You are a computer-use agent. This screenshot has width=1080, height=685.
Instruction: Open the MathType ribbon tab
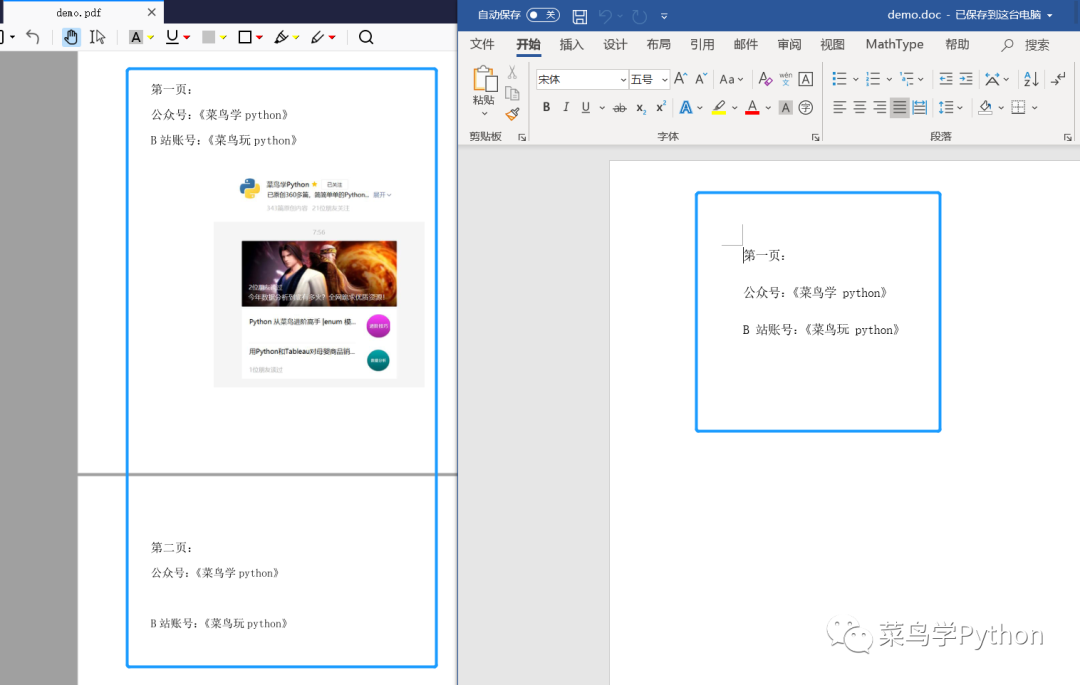click(x=894, y=45)
